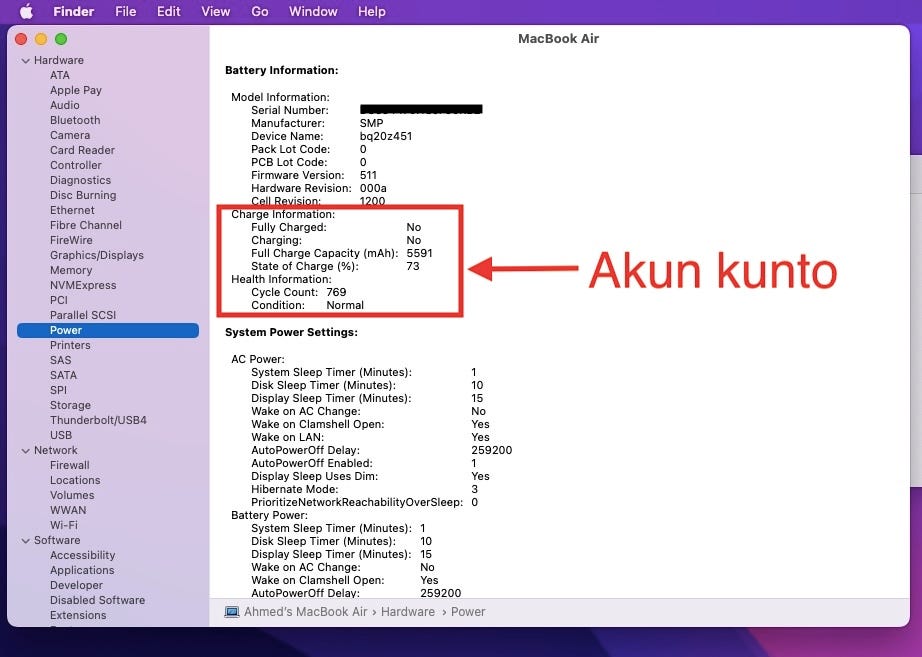Select Diagnostics in the sidebar
The width and height of the screenshot is (922, 657).
pyautogui.click(x=81, y=180)
